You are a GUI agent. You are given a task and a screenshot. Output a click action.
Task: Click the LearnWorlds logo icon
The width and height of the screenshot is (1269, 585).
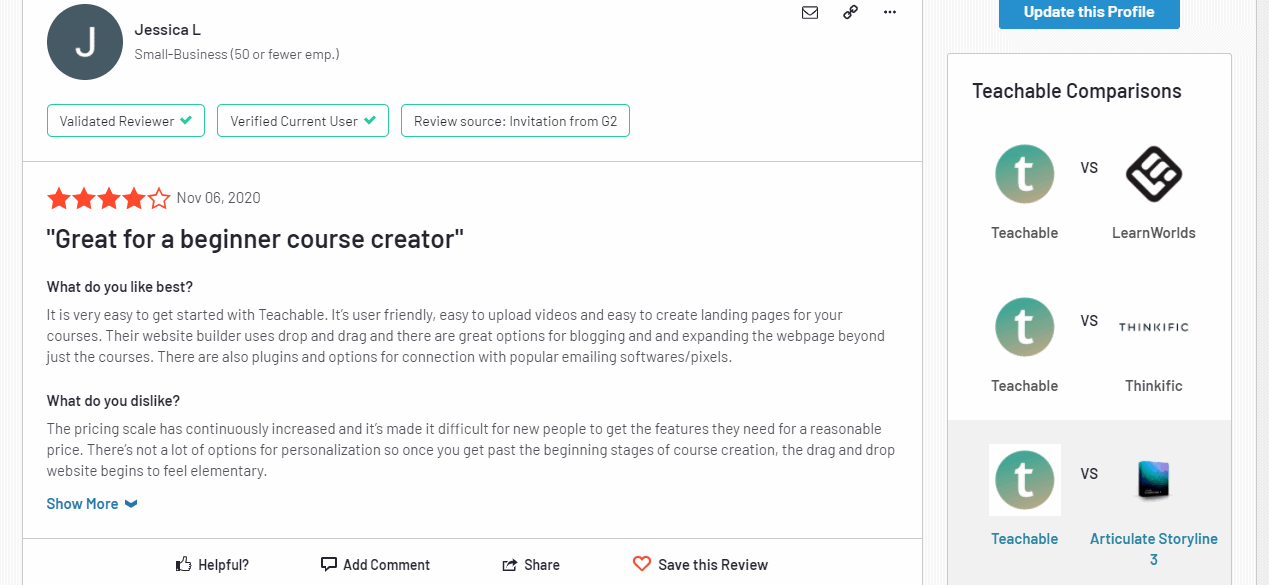coord(1154,174)
